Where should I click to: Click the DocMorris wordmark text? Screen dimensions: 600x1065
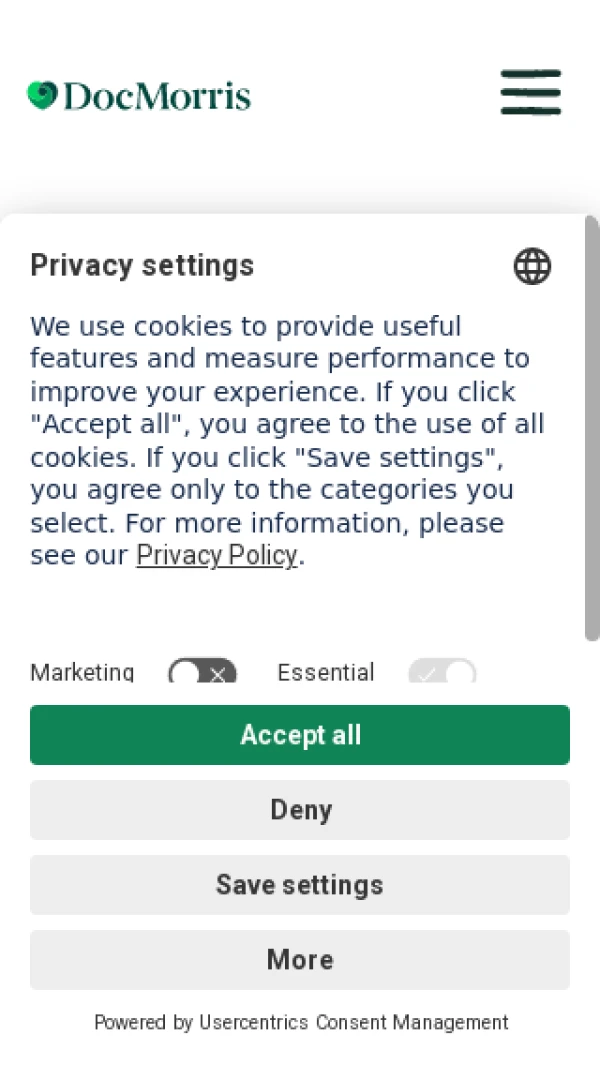157,97
